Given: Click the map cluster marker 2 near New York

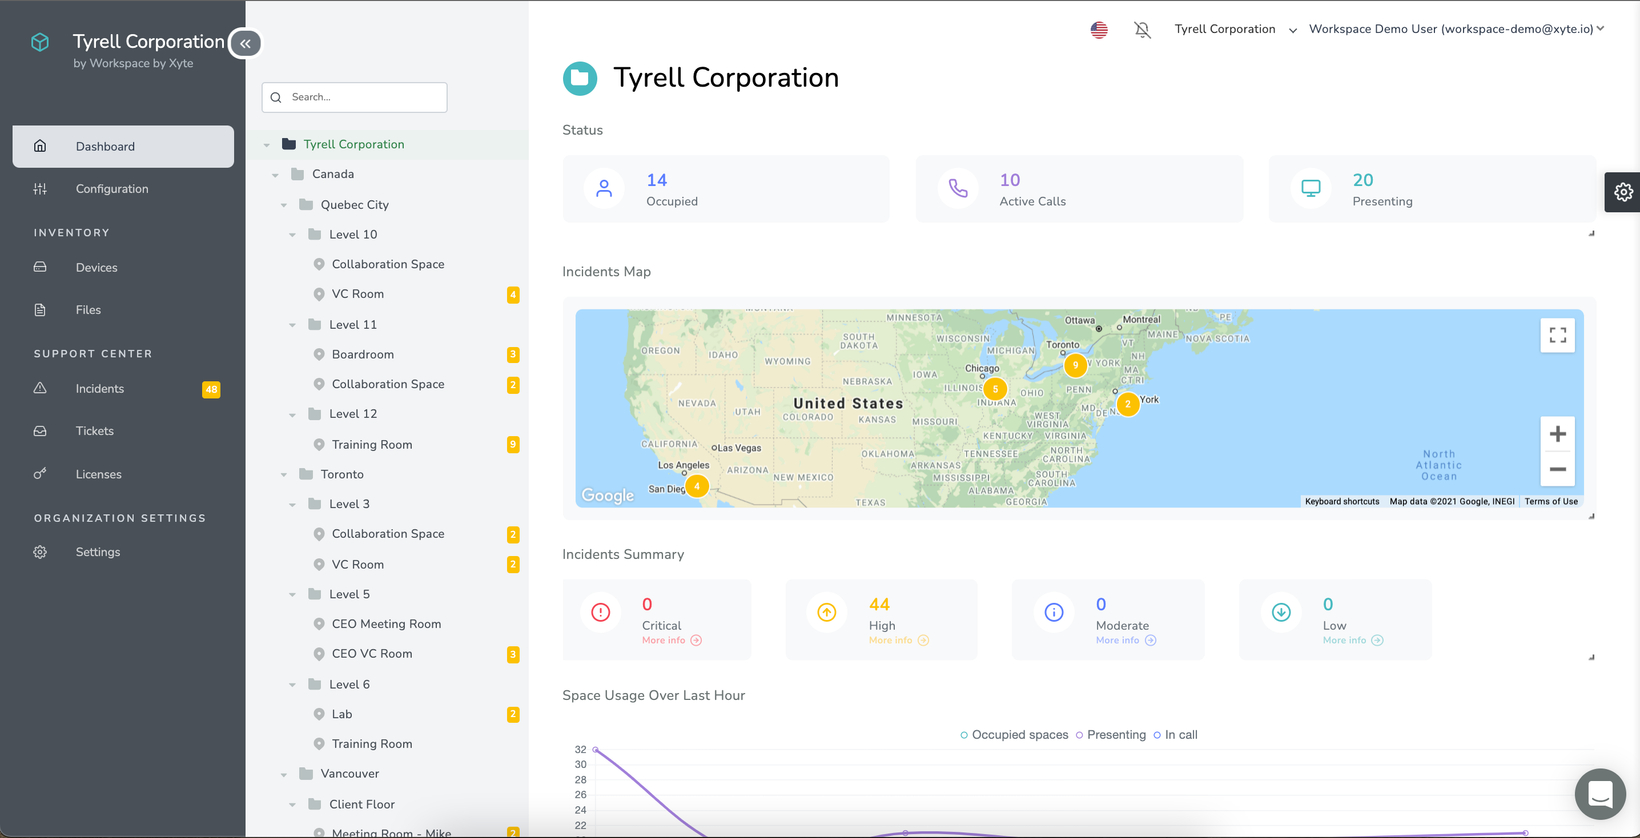Looking at the screenshot, I should coord(1128,404).
